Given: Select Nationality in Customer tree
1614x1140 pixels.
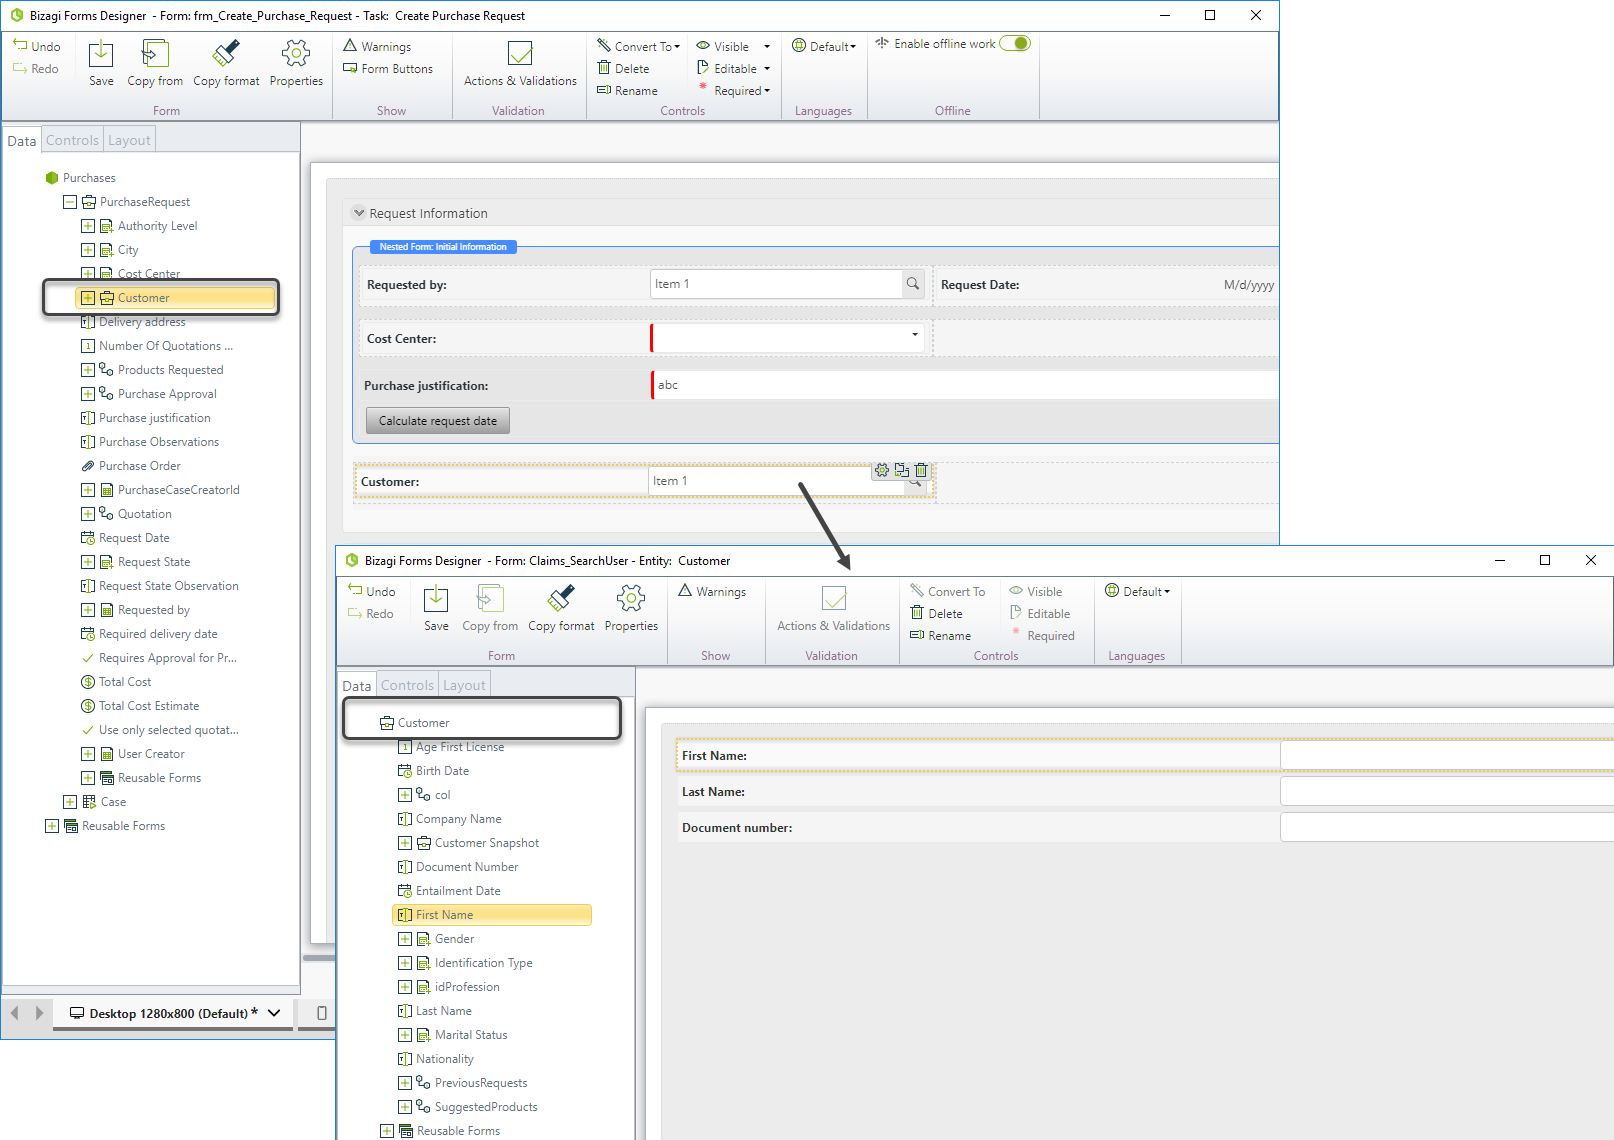Looking at the screenshot, I should click(x=435, y=1059).
